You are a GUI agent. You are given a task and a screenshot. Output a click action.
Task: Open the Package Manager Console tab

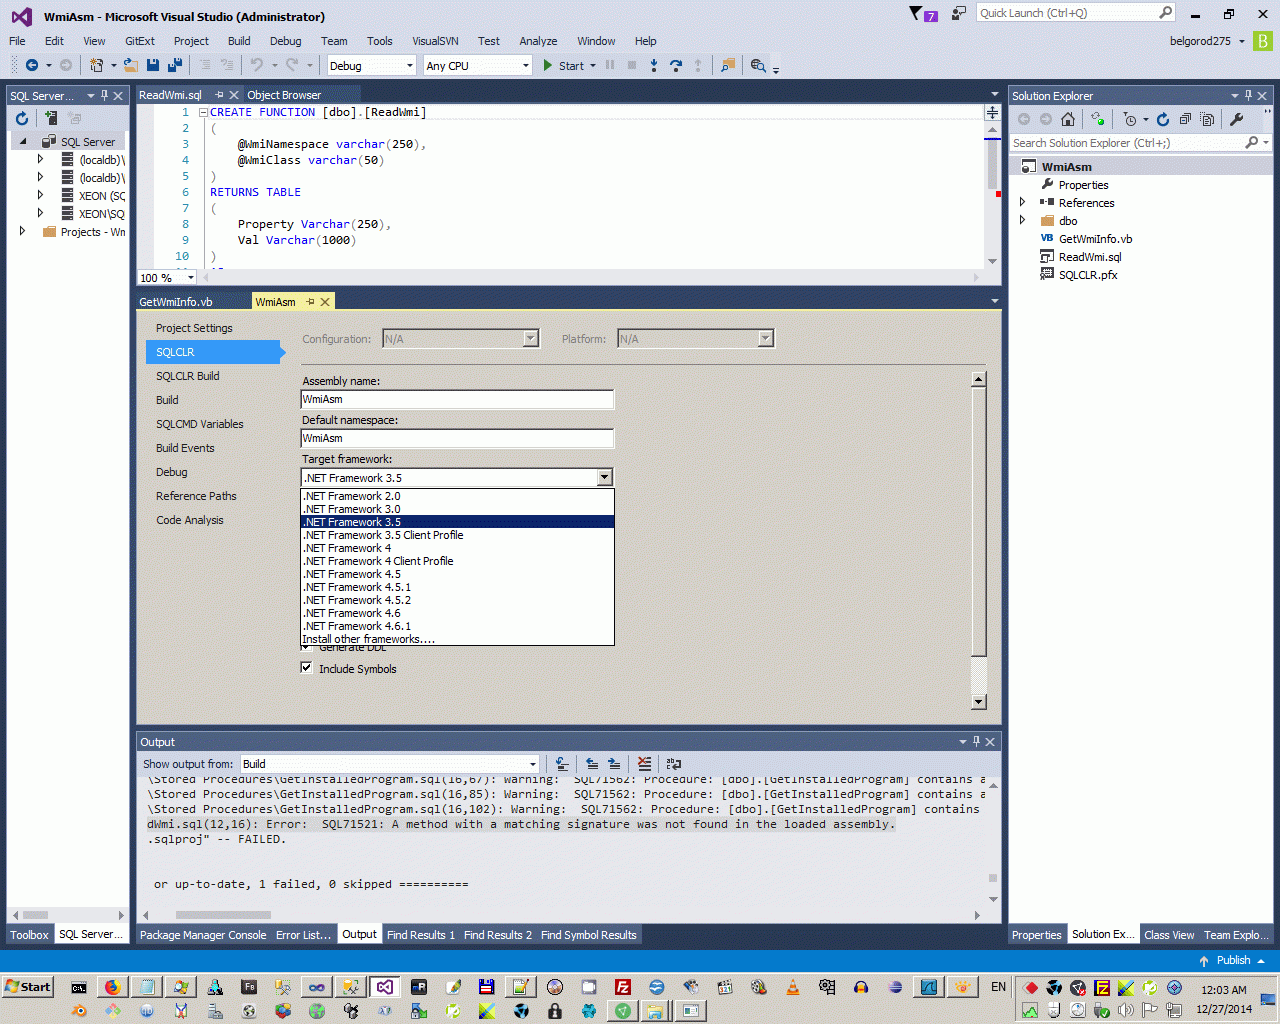(203, 935)
